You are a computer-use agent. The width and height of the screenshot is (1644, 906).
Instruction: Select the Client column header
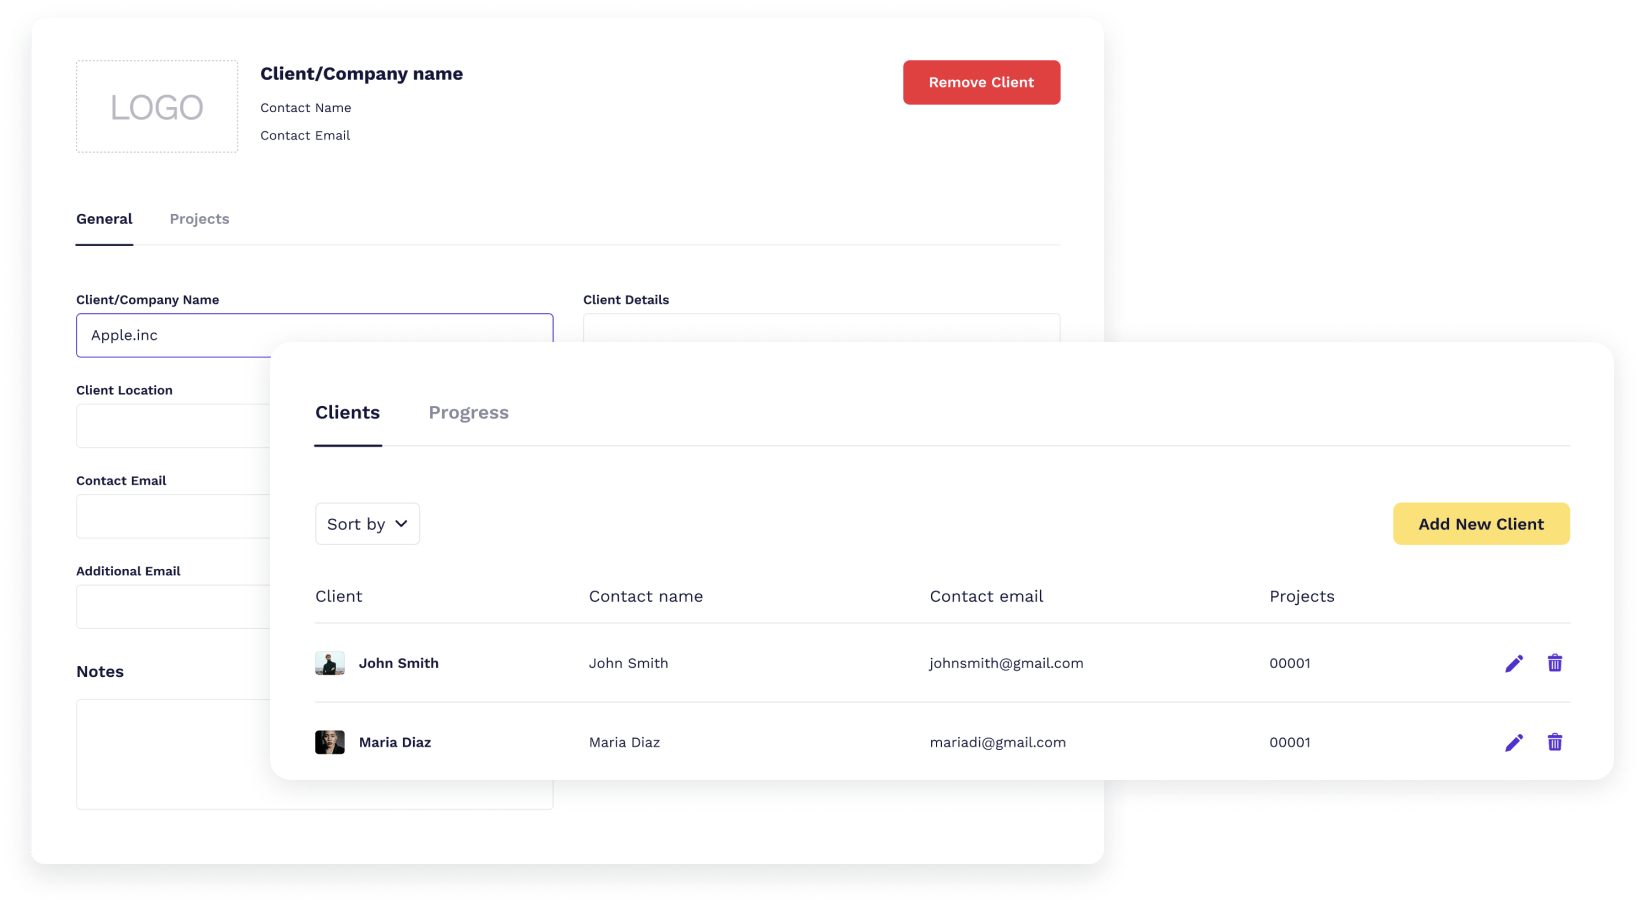click(x=339, y=596)
